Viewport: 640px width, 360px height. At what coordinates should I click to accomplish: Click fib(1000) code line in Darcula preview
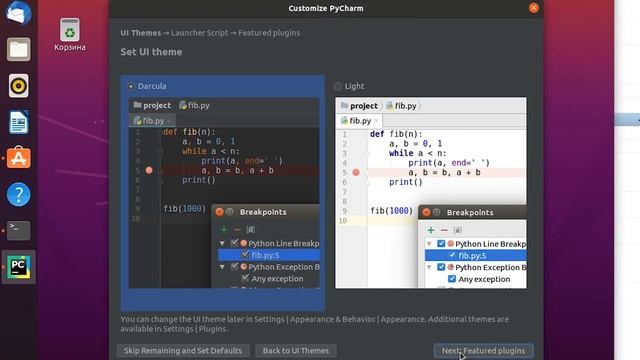(x=184, y=209)
